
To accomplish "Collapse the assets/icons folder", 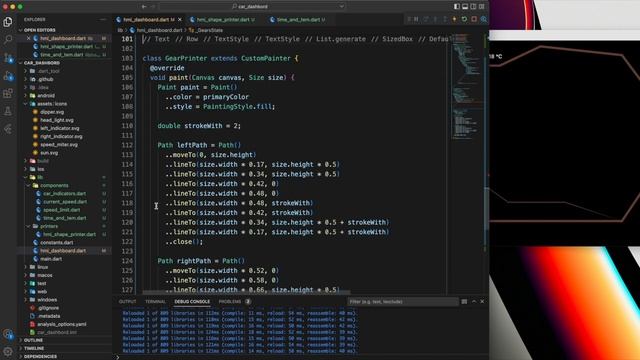I will coord(52,104).
